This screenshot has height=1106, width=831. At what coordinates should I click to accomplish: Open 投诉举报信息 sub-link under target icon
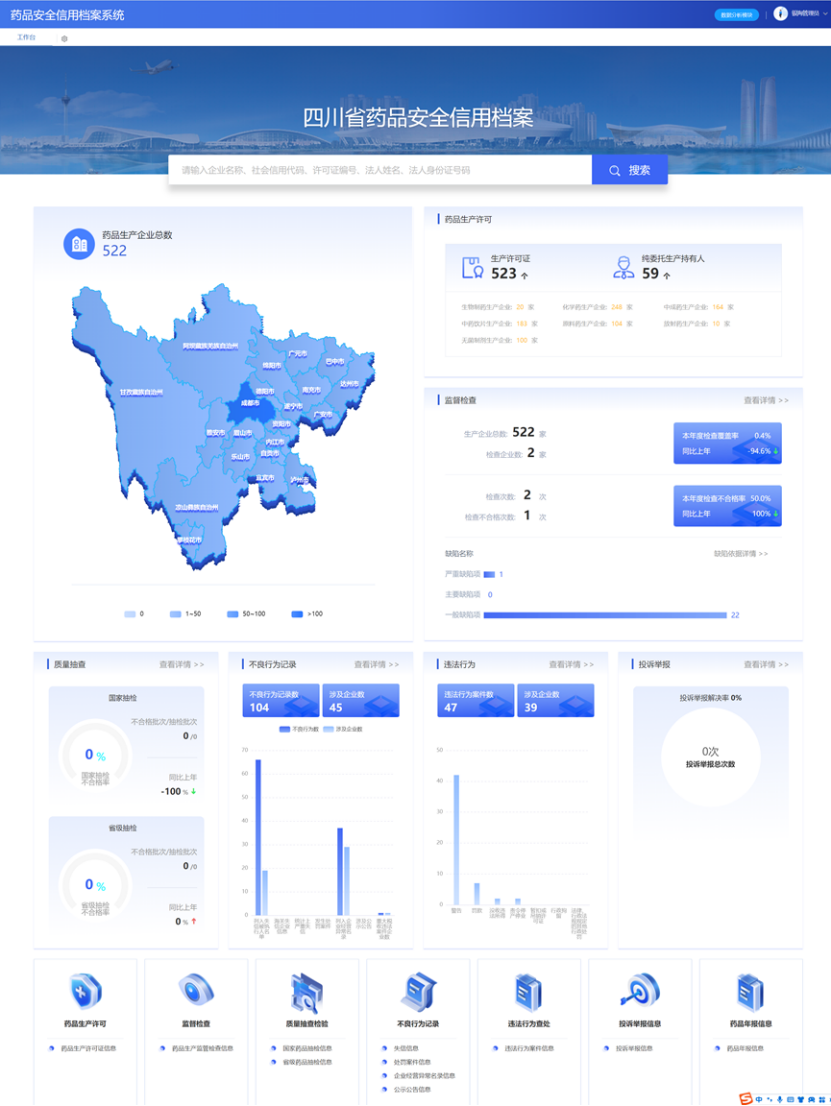click(x=634, y=1049)
